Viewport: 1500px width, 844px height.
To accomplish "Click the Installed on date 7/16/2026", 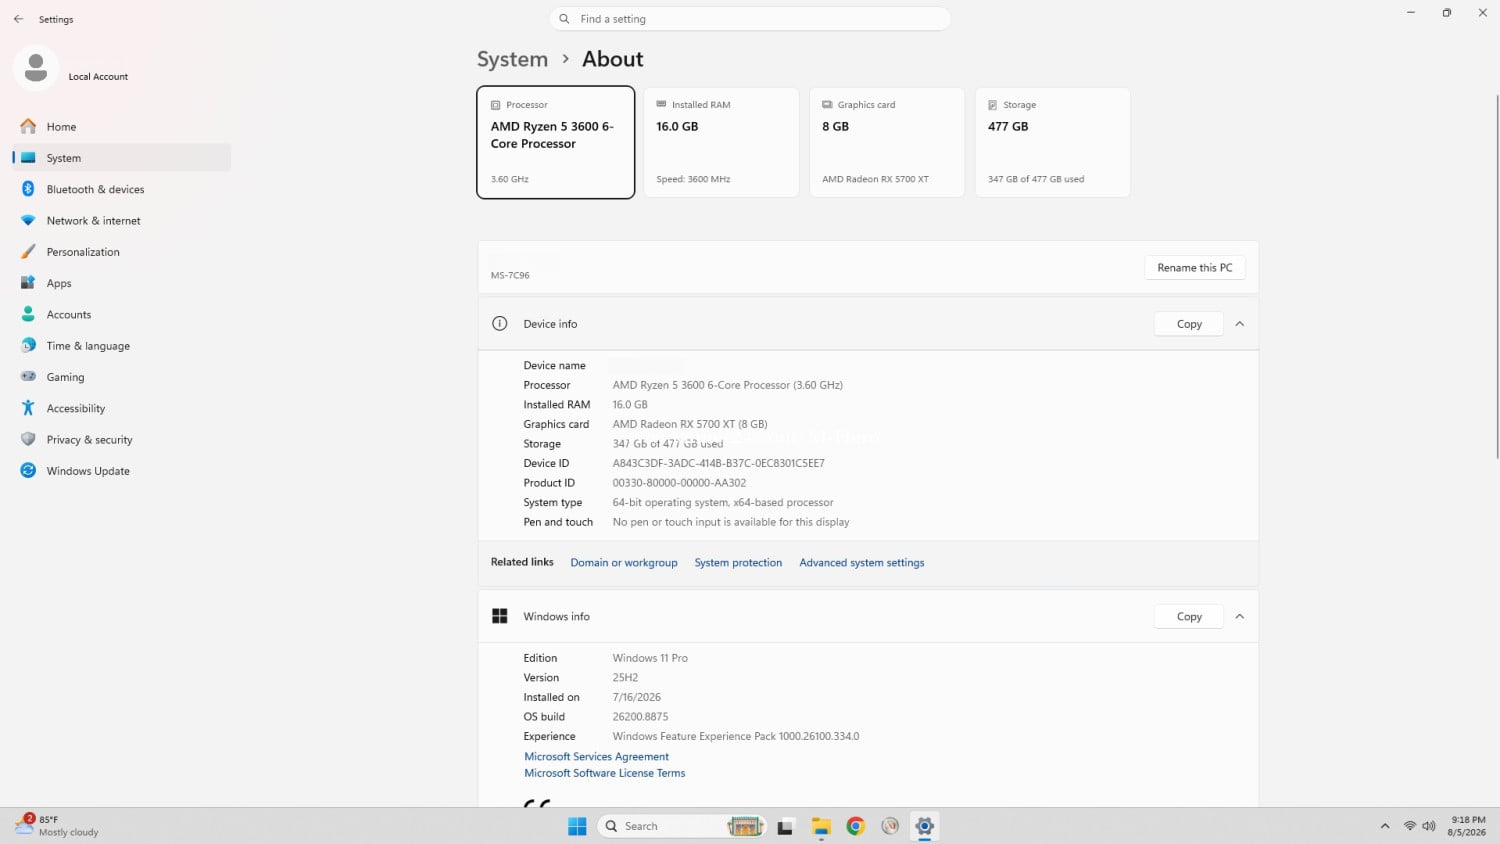I will 637,697.
